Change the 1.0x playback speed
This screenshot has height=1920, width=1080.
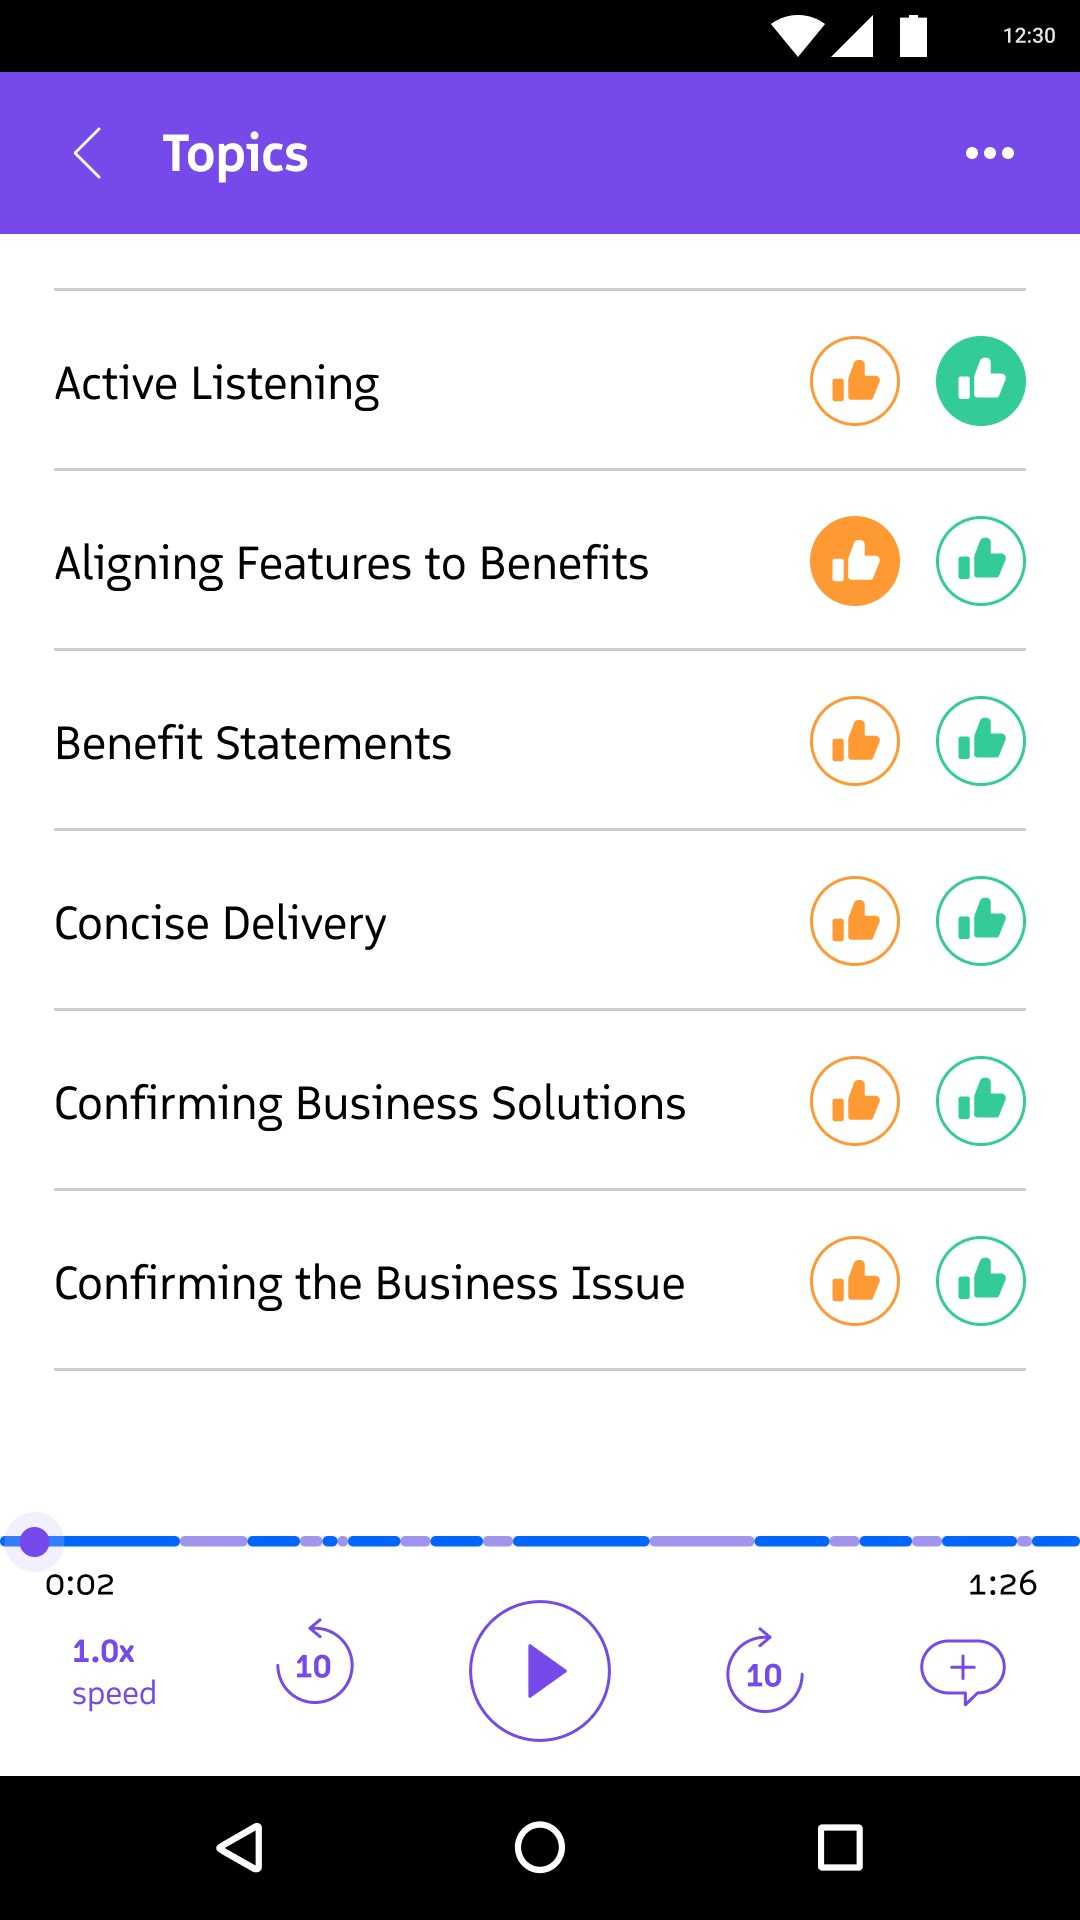click(x=113, y=1671)
